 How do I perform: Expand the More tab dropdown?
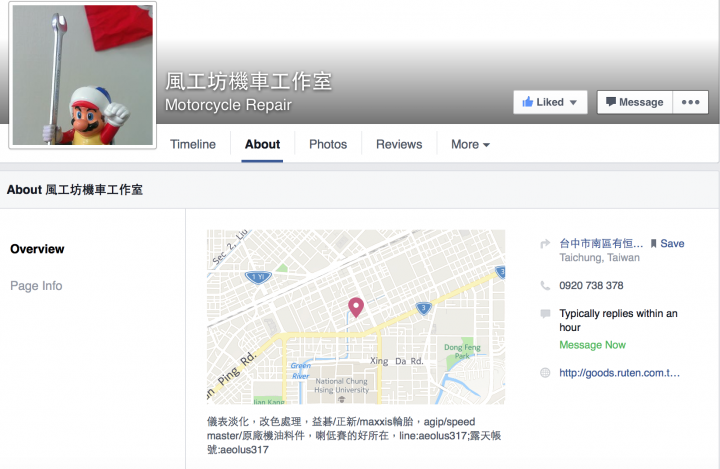click(x=470, y=144)
